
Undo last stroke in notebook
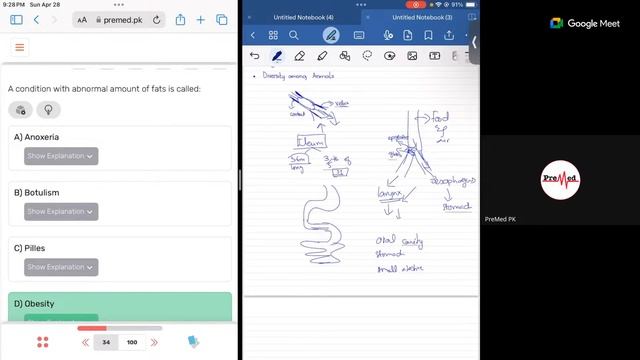click(x=254, y=56)
